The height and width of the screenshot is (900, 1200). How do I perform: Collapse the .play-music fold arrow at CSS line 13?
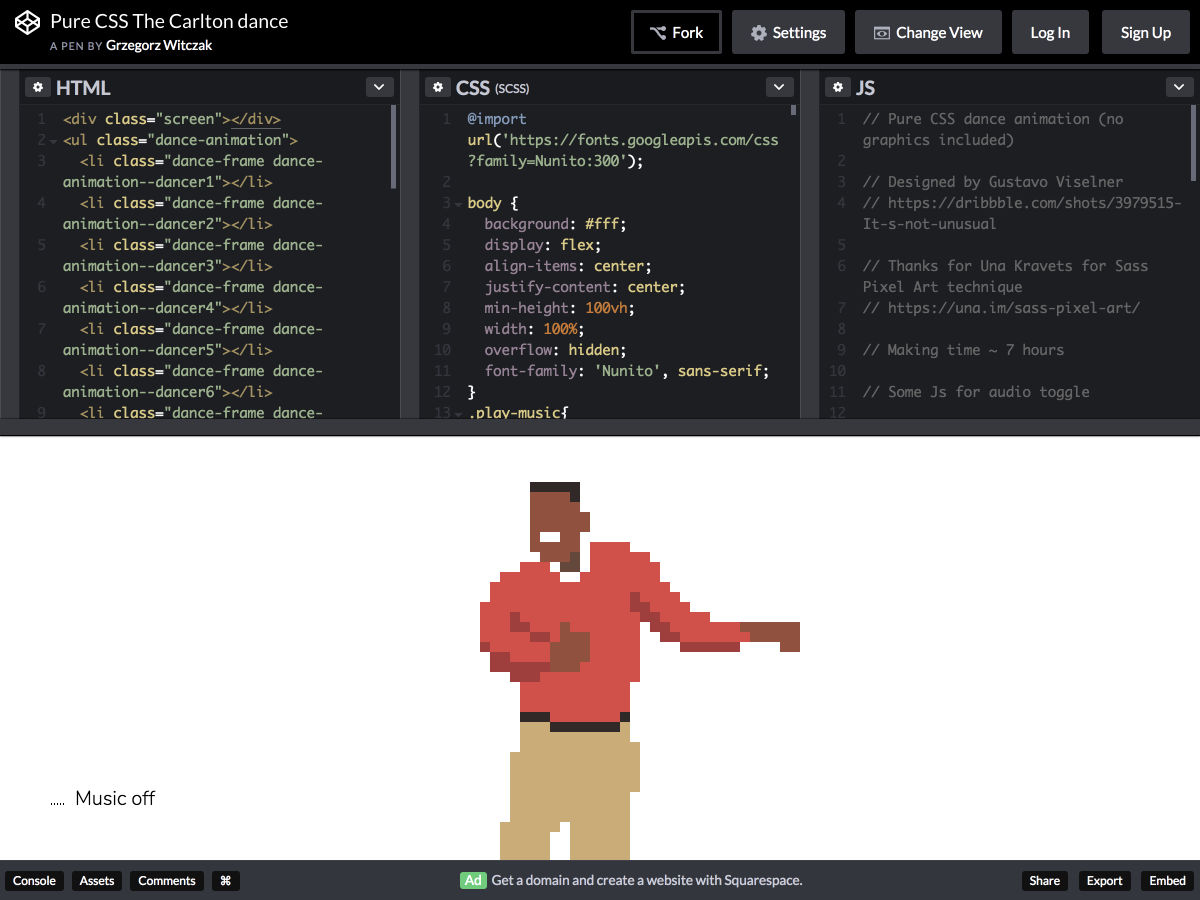(x=458, y=413)
